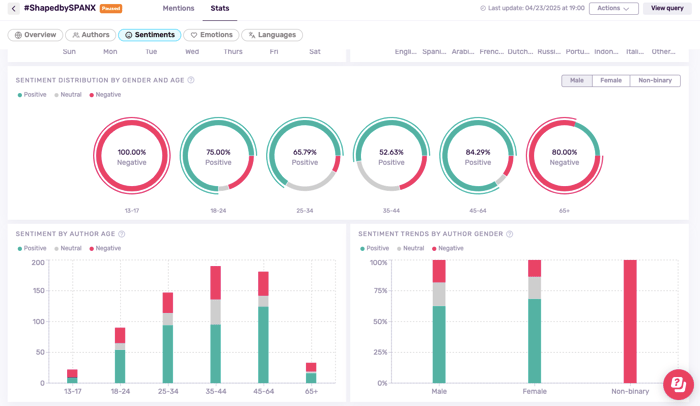
Task: Open the Emotions stats tab
Action: pyautogui.click(x=211, y=35)
